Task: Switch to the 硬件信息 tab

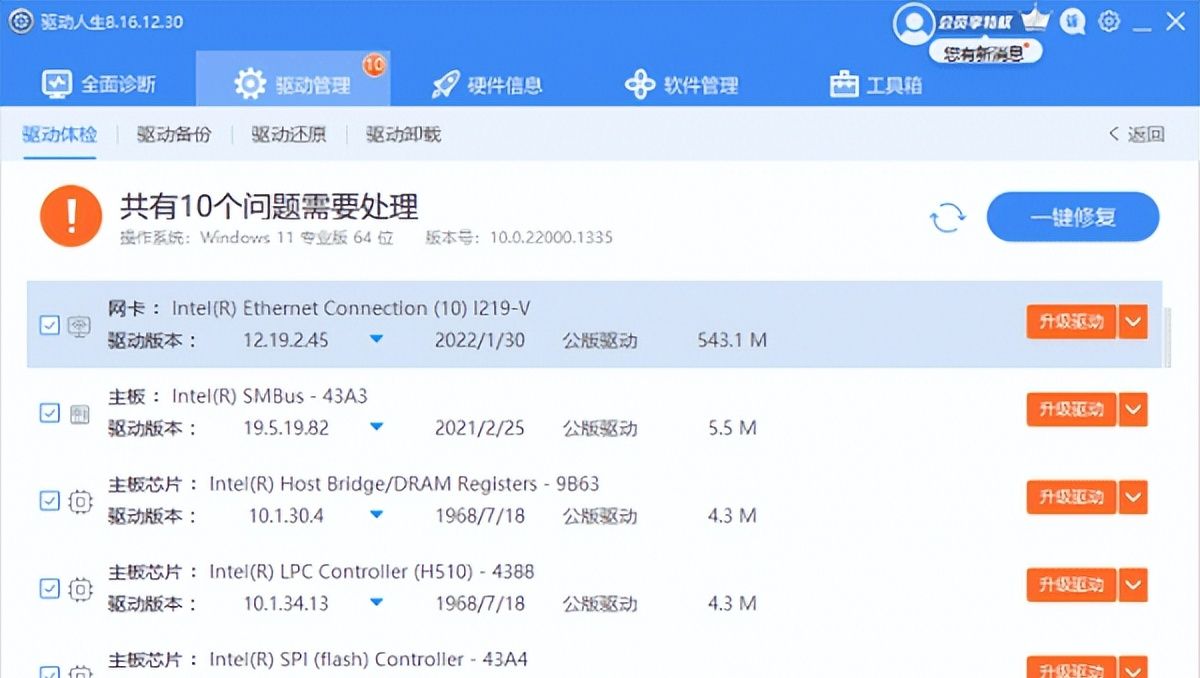Action: click(488, 85)
